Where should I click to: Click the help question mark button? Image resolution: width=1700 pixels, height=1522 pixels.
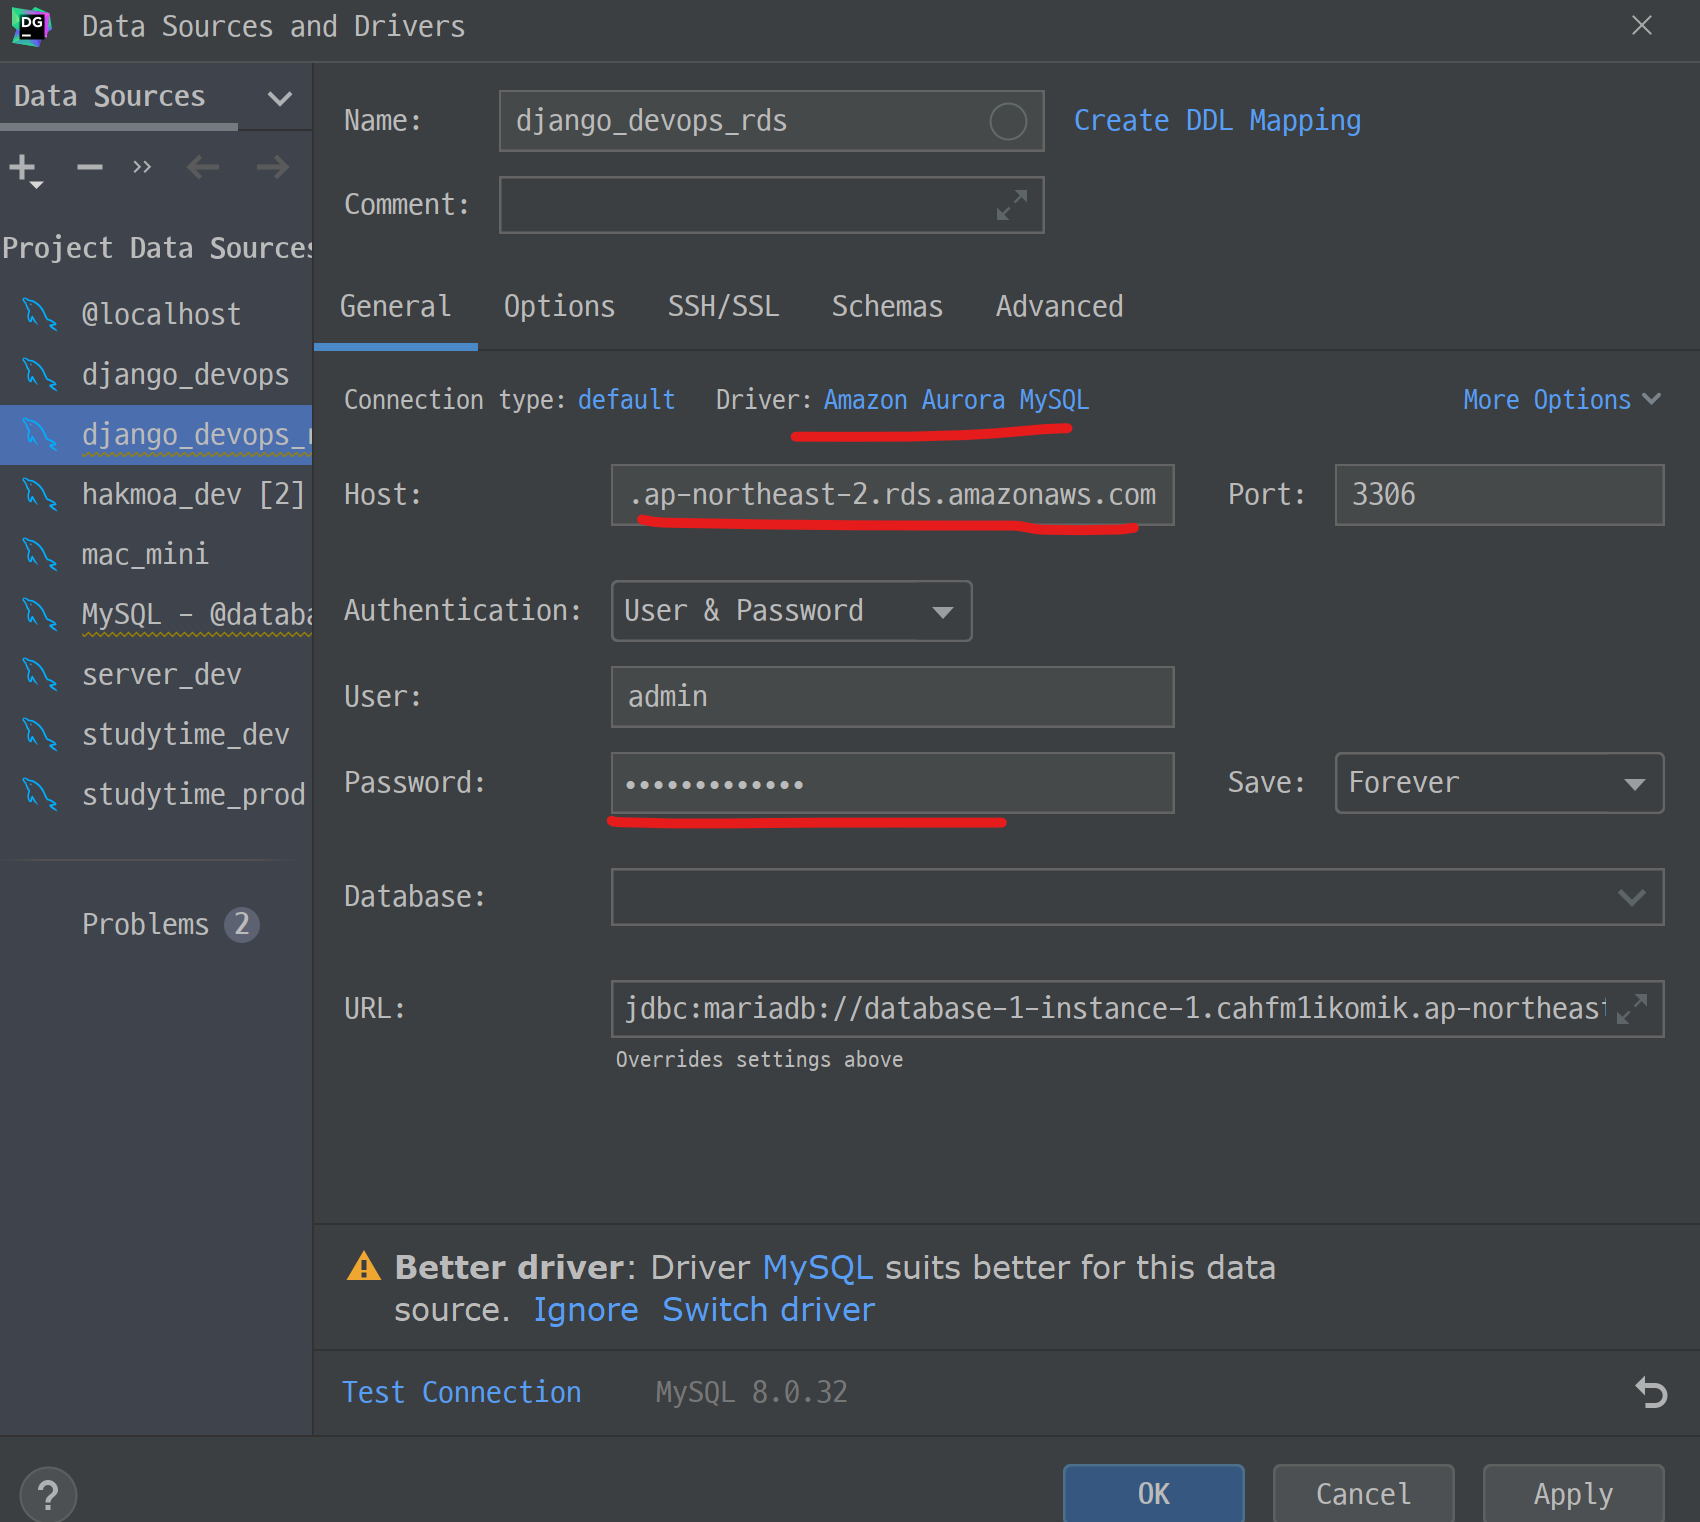point(48,1496)
